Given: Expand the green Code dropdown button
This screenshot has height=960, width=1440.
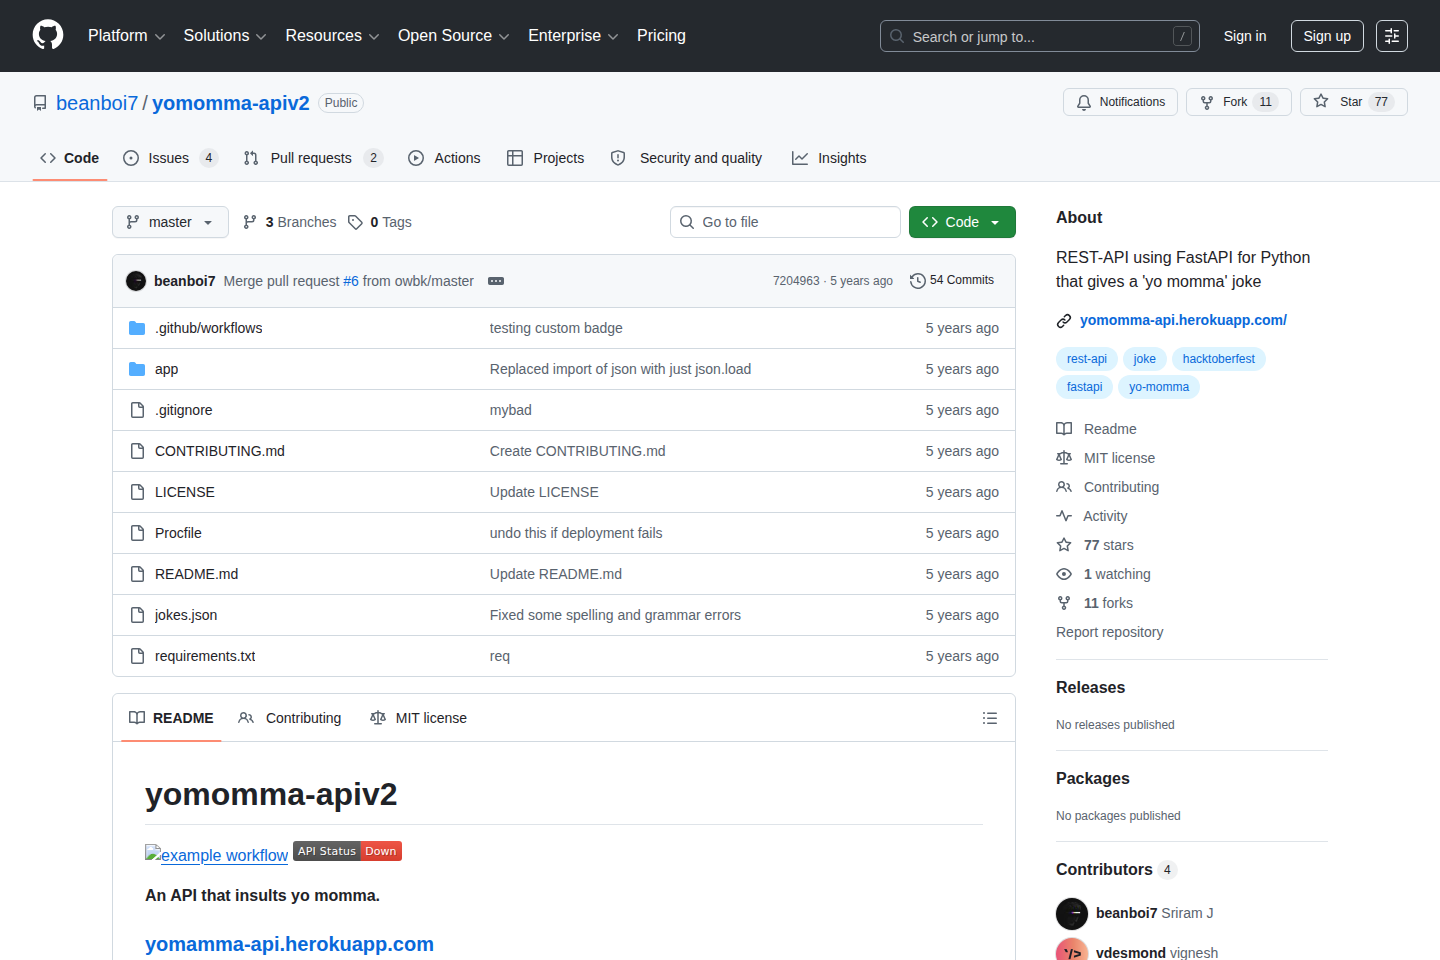Looking at the screenshot, I should tap(961, 222).
